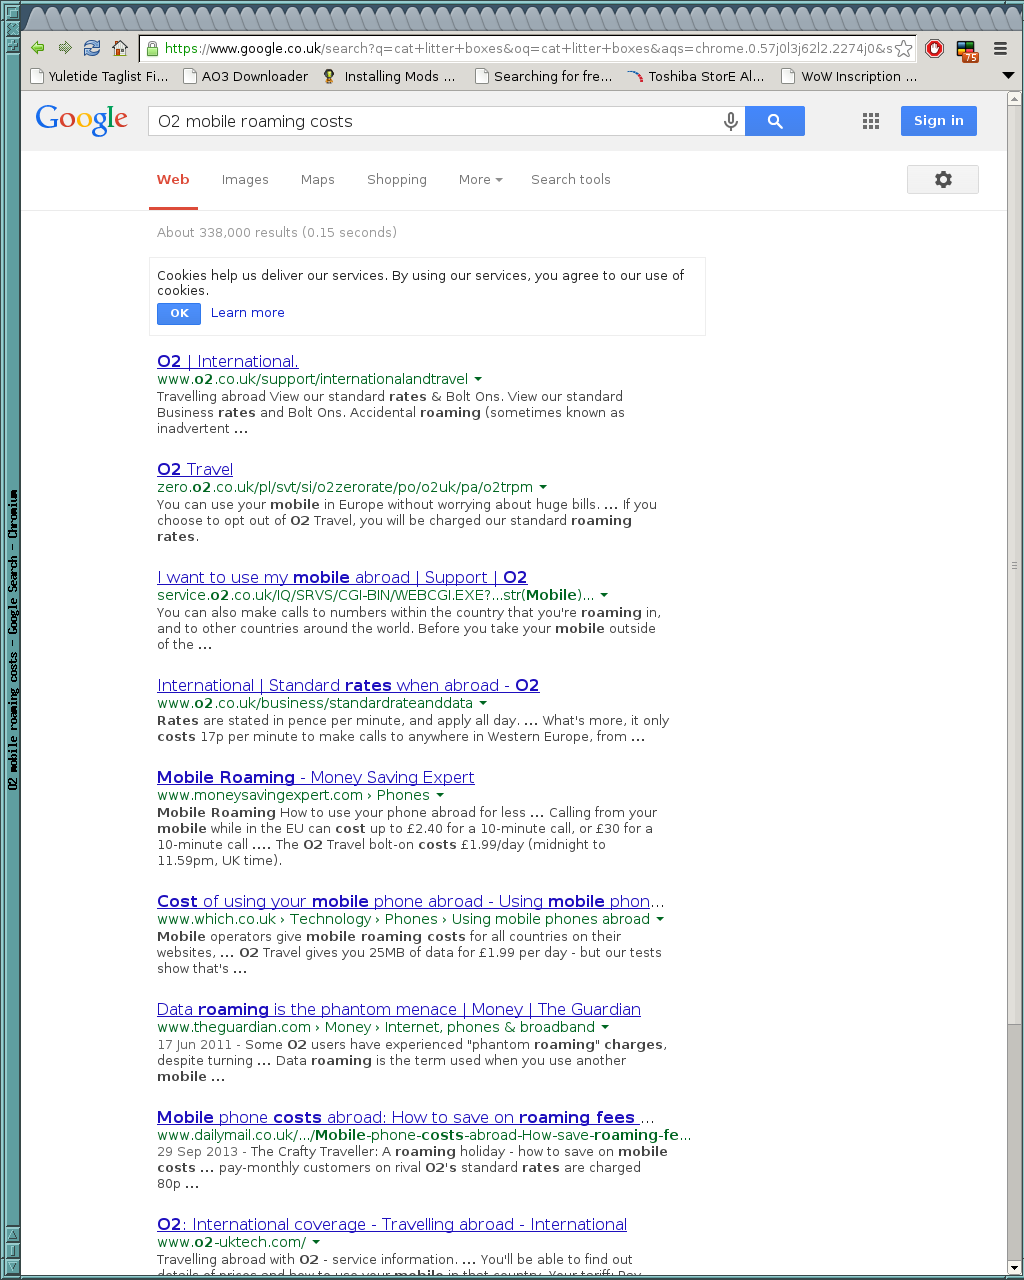
Task: Open Mobile Roaming - Money Saving Expert result
Action: coord(316,777)
